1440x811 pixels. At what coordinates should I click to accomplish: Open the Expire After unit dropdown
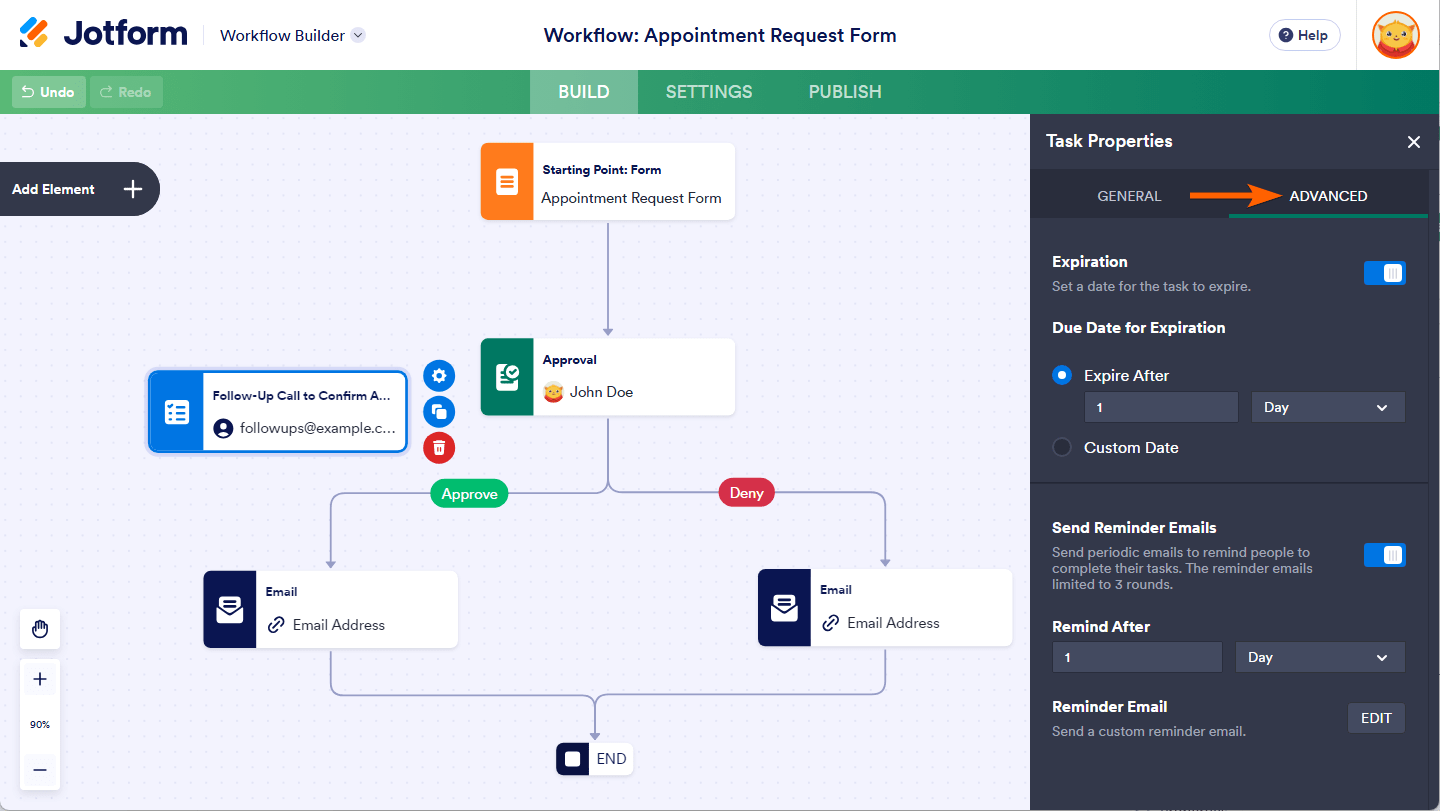[1327, 407]
